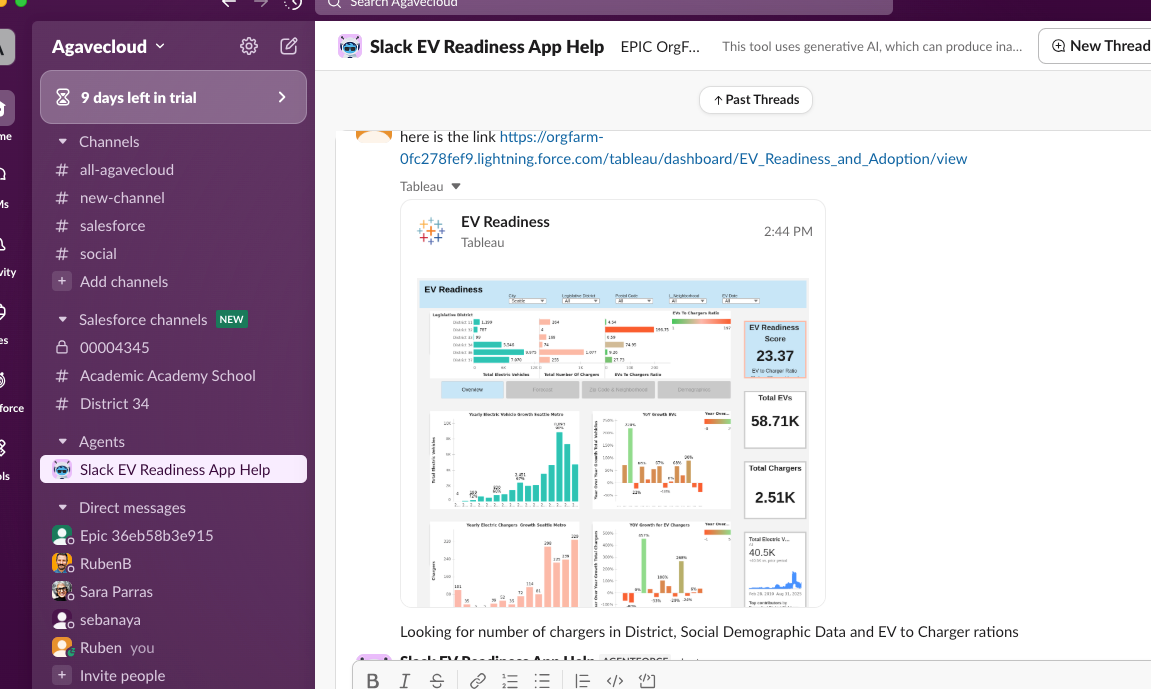
Task: Click the lock icon beside 00004345
Action: [62, 347]
